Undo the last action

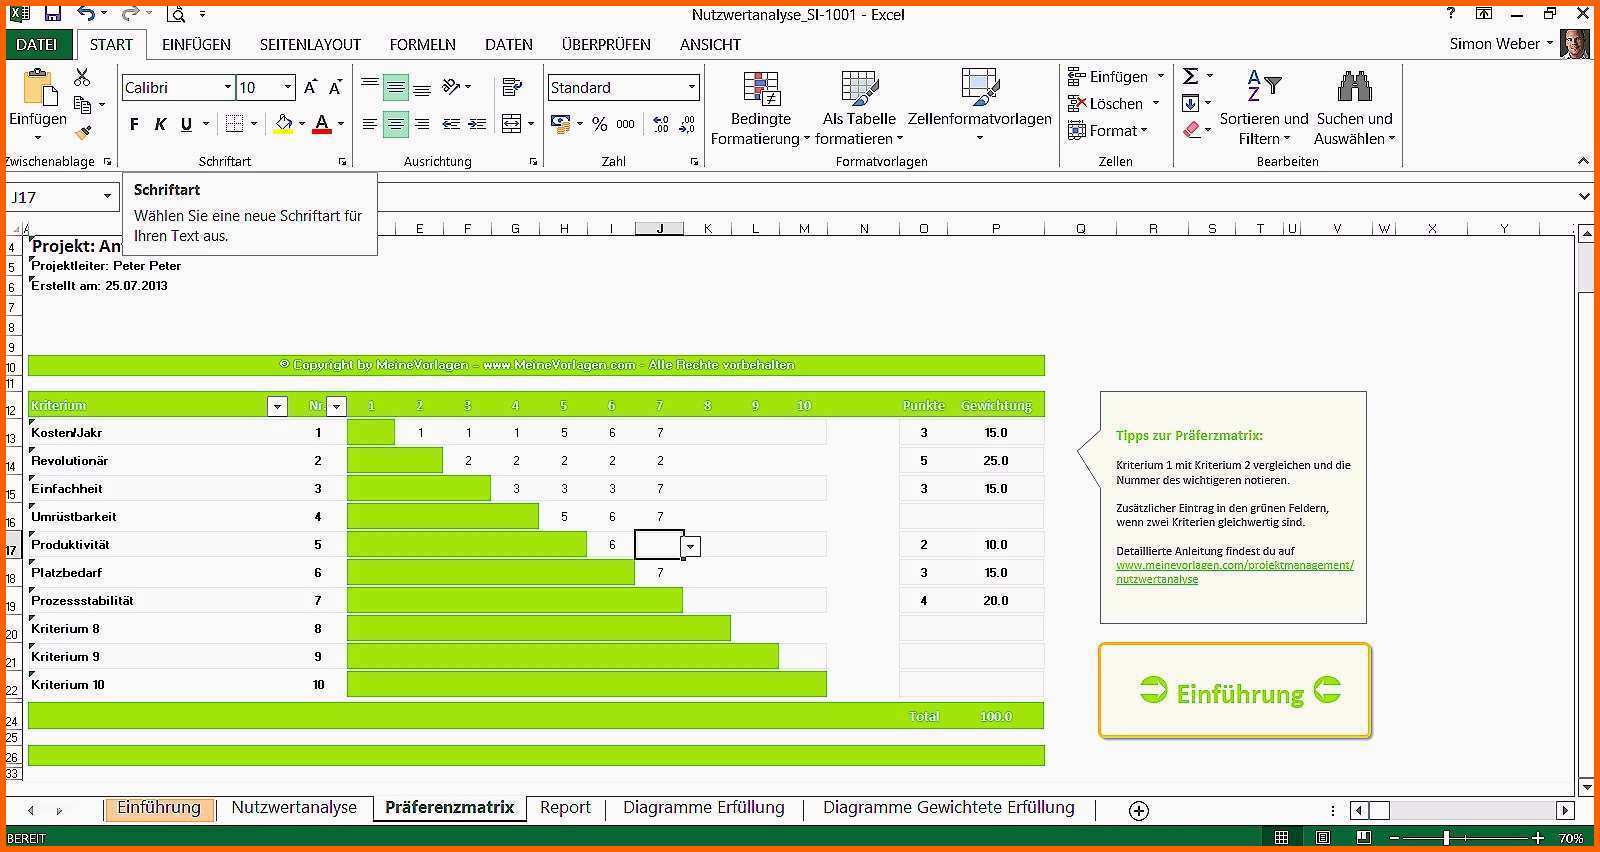point(87,14)
